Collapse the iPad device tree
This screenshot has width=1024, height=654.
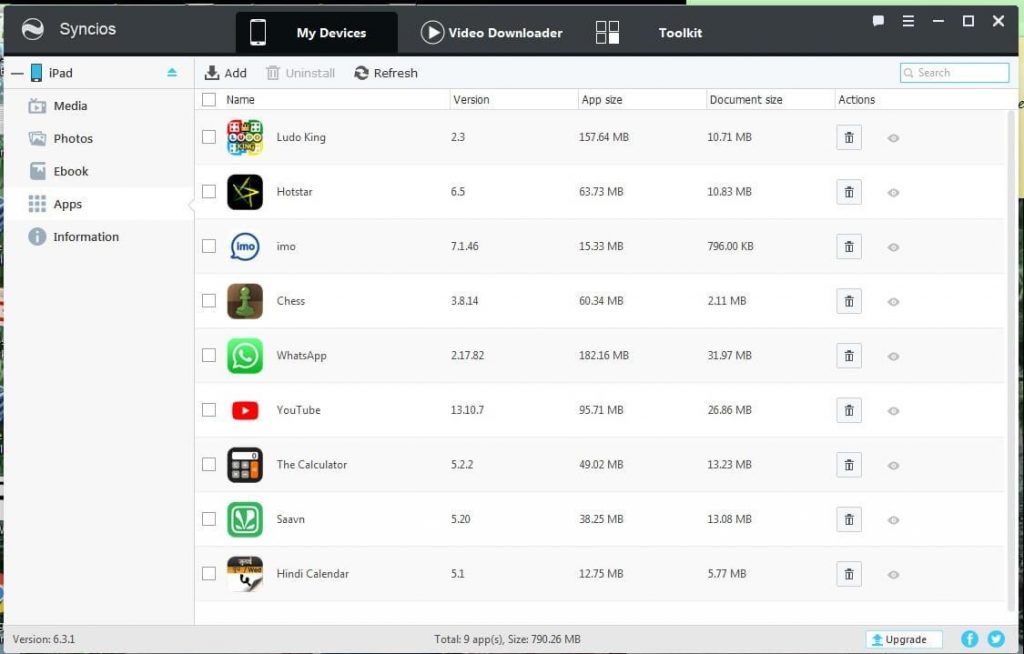coord(17,73)
